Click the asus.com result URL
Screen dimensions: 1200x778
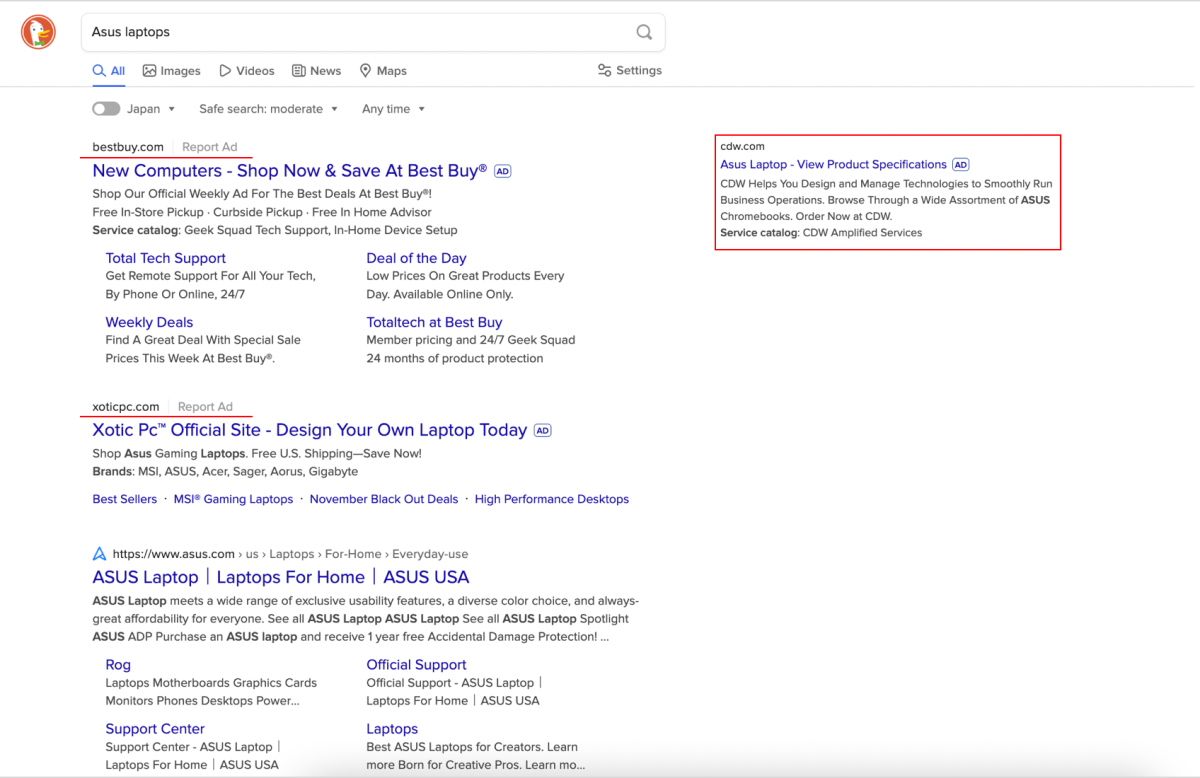point(290,554)
